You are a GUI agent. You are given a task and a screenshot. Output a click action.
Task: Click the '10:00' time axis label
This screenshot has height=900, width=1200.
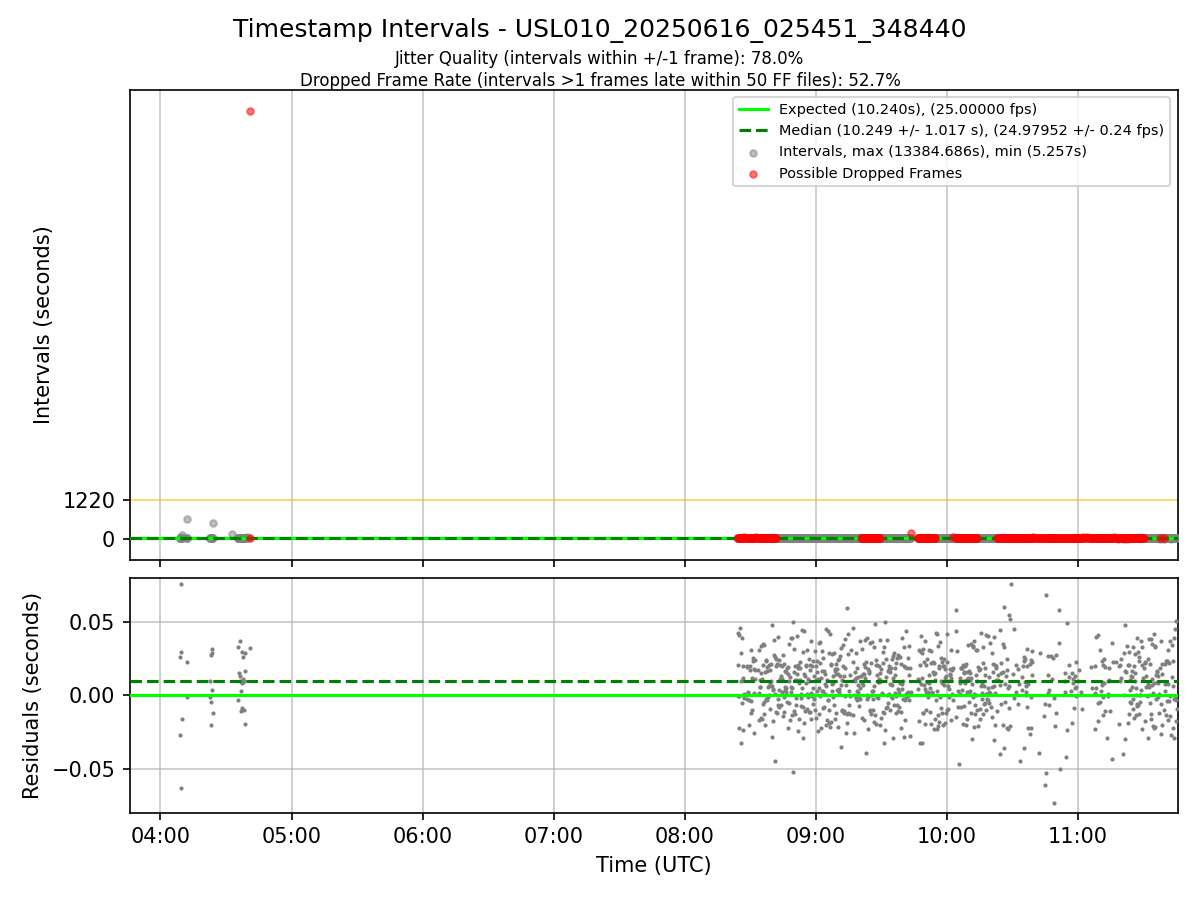pyautogui.click(x=946, y=835)
